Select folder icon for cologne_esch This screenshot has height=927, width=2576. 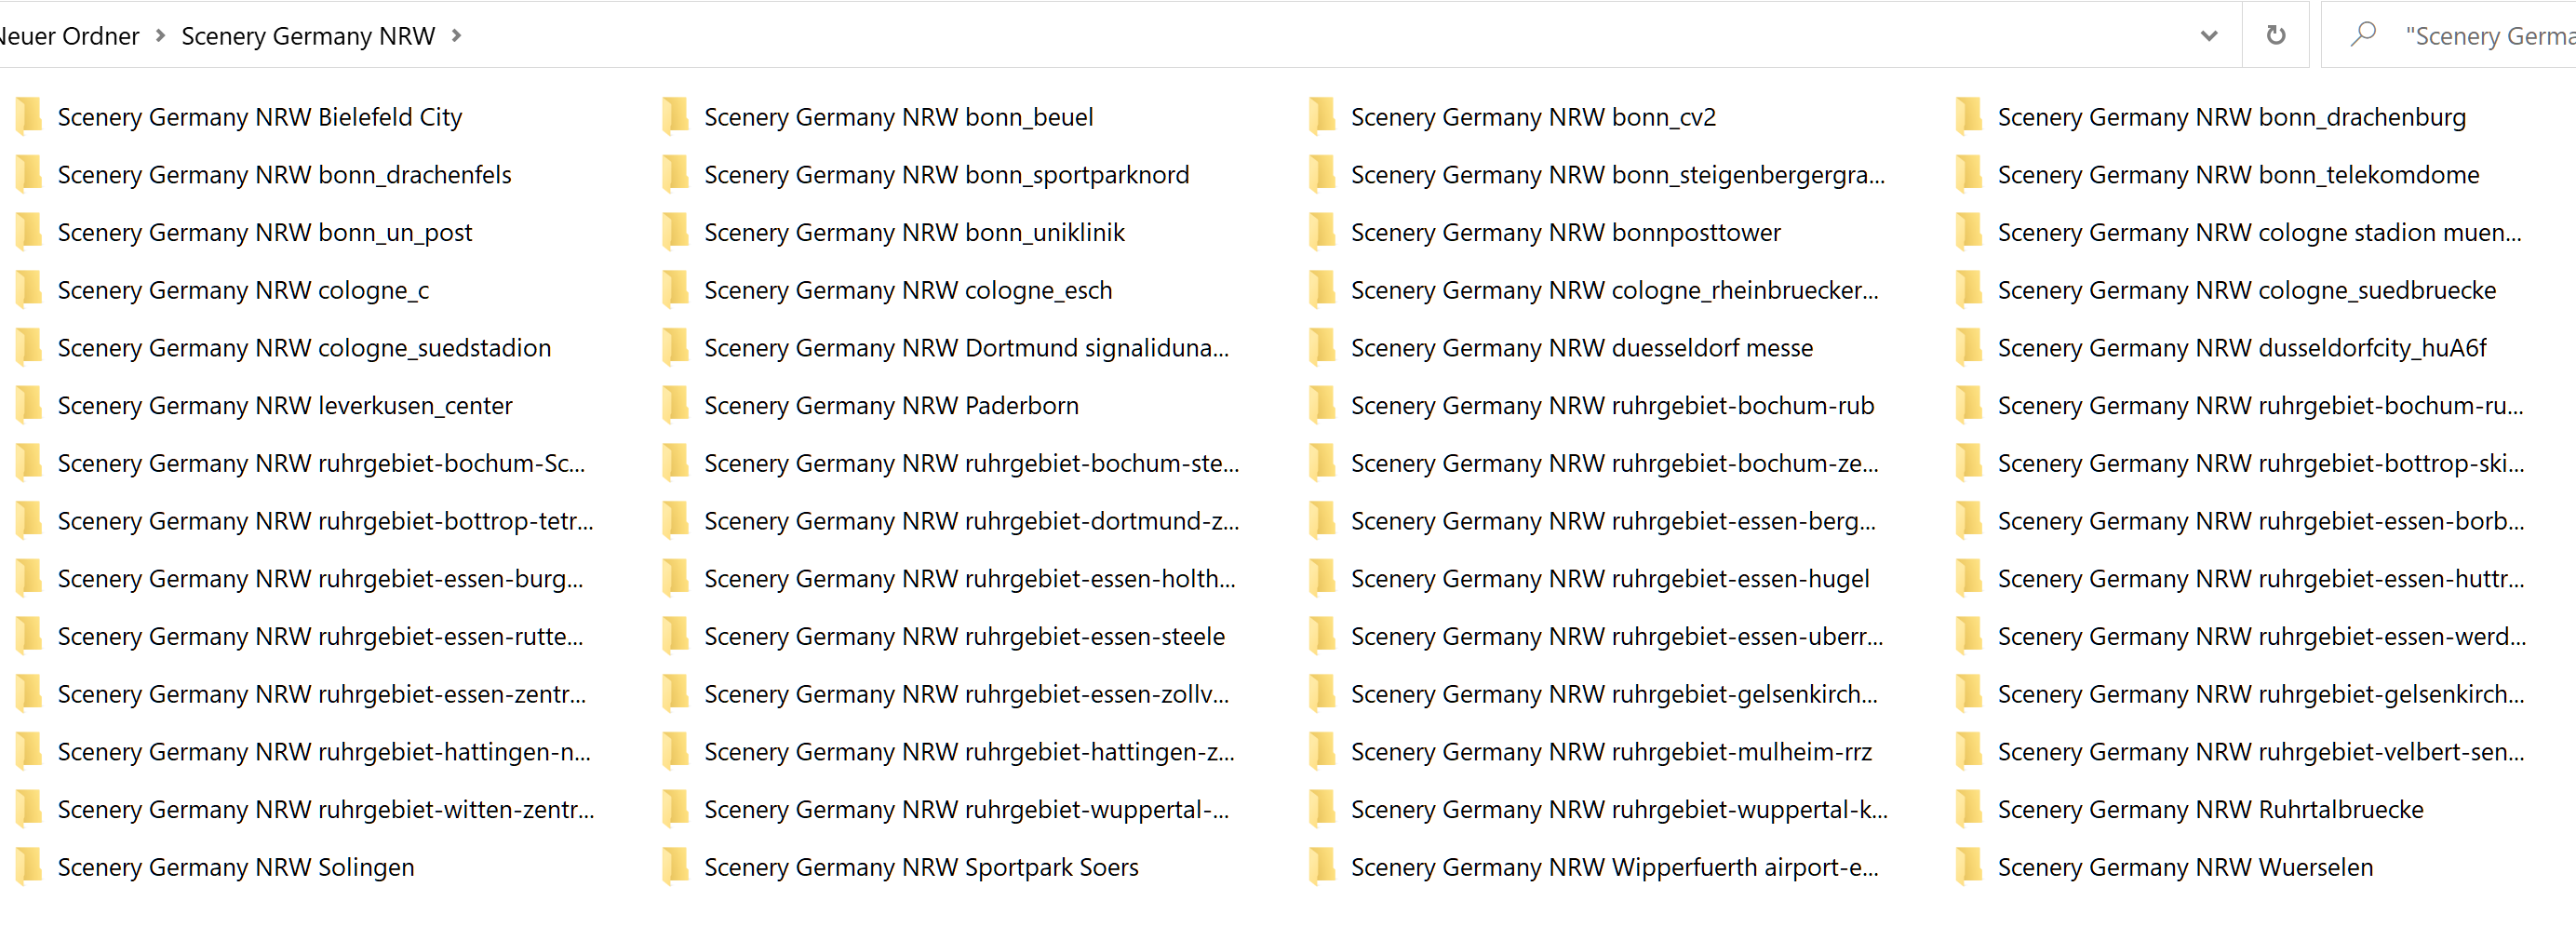(675, 290)
